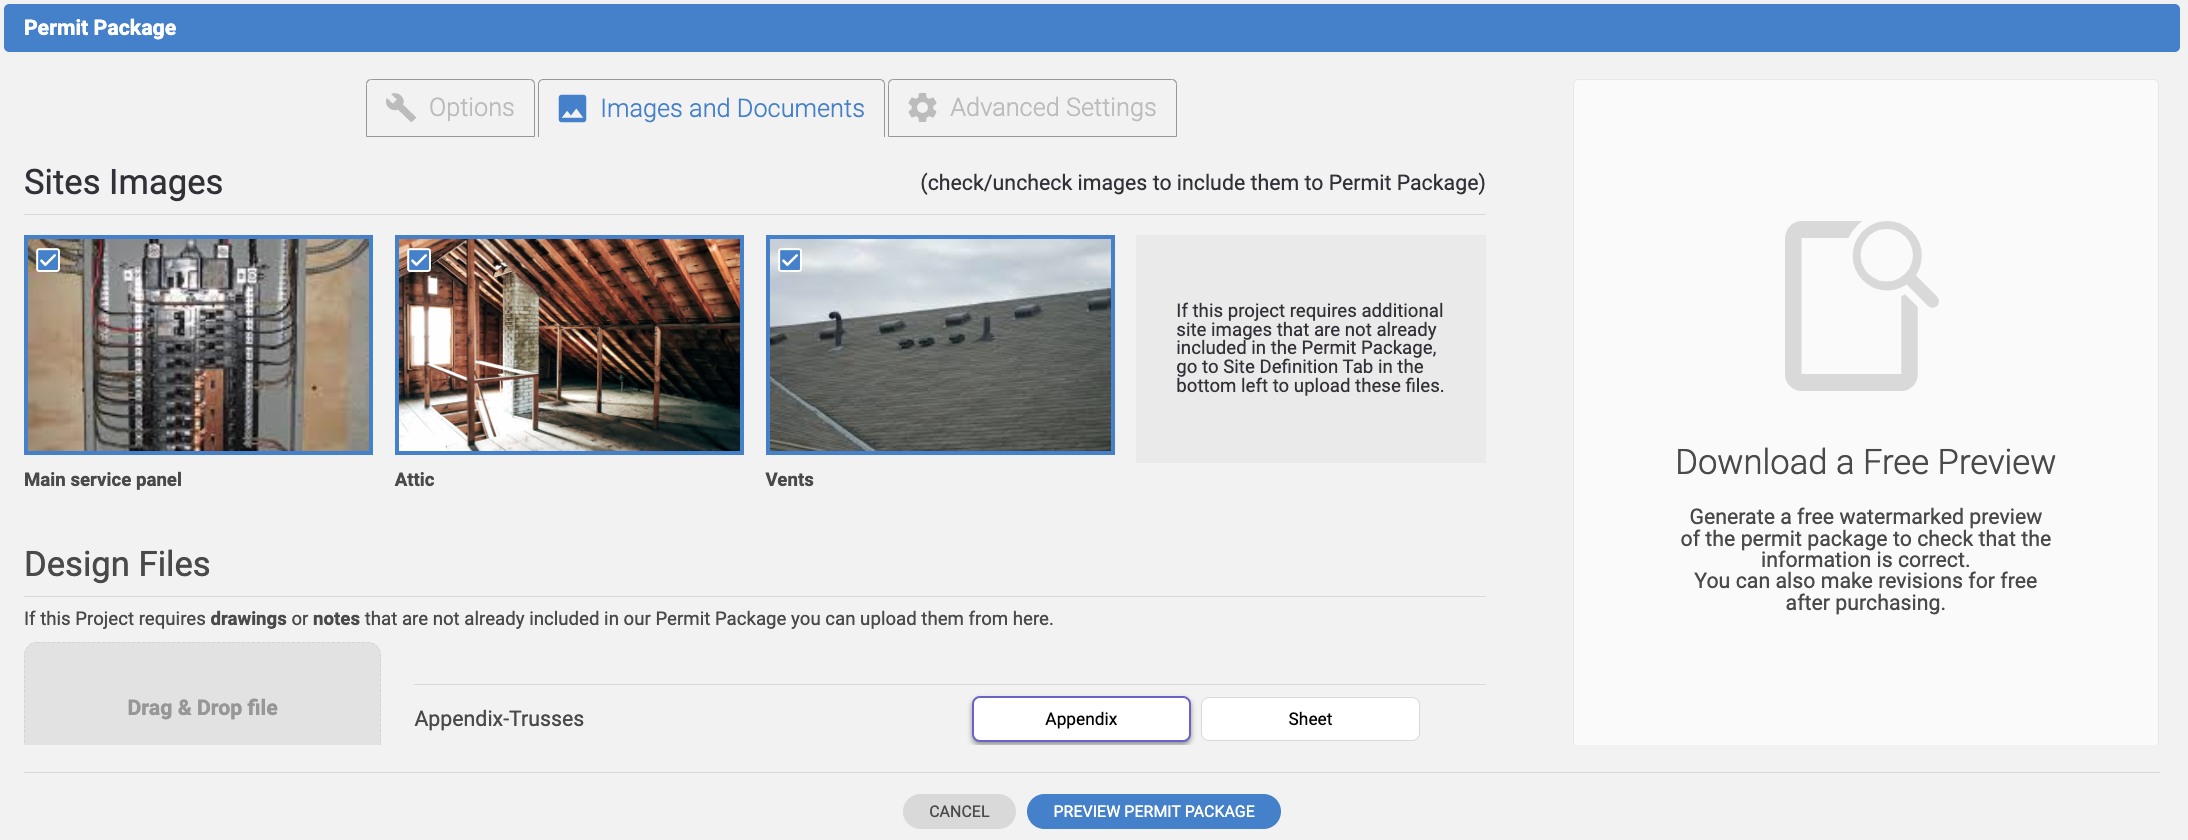Screen dimensions: 2188x840
Task: Click the document magnifier preview icon
Action: coord(1861,305)
